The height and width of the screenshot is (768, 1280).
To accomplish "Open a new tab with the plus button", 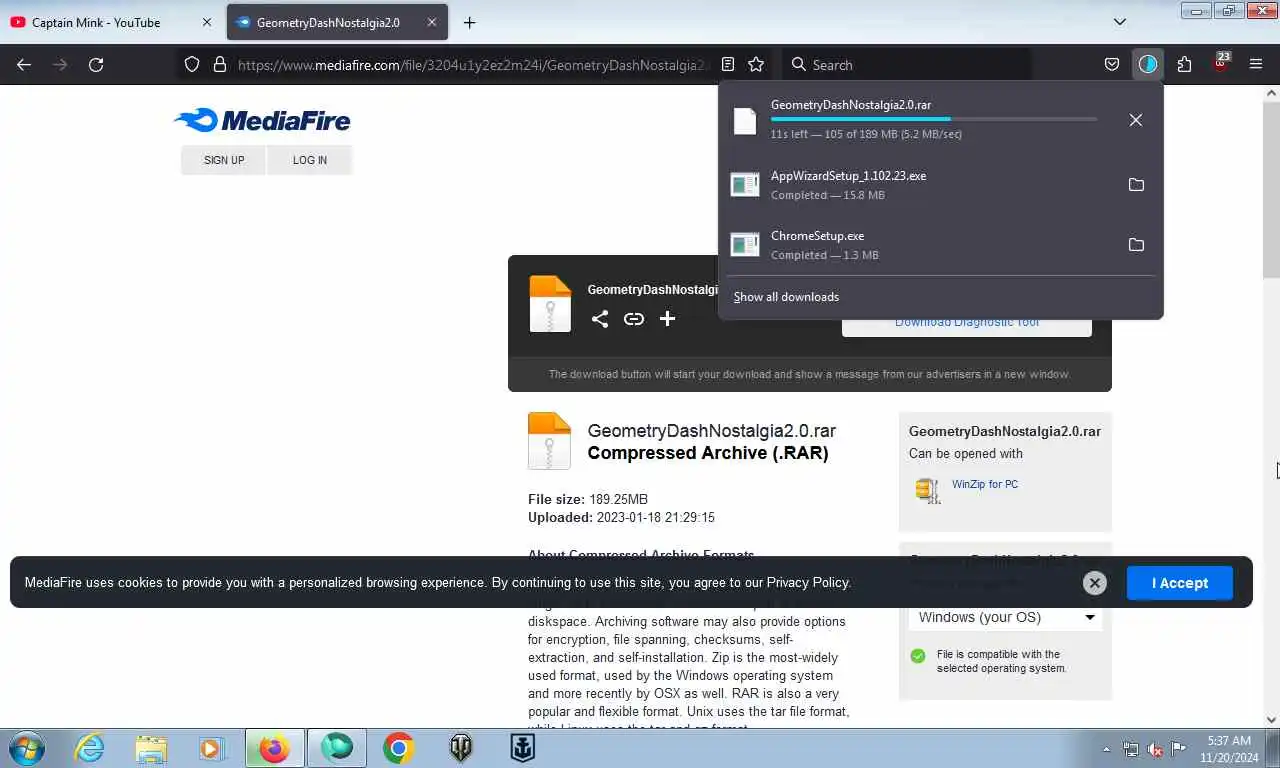I will tap(469, 22).
